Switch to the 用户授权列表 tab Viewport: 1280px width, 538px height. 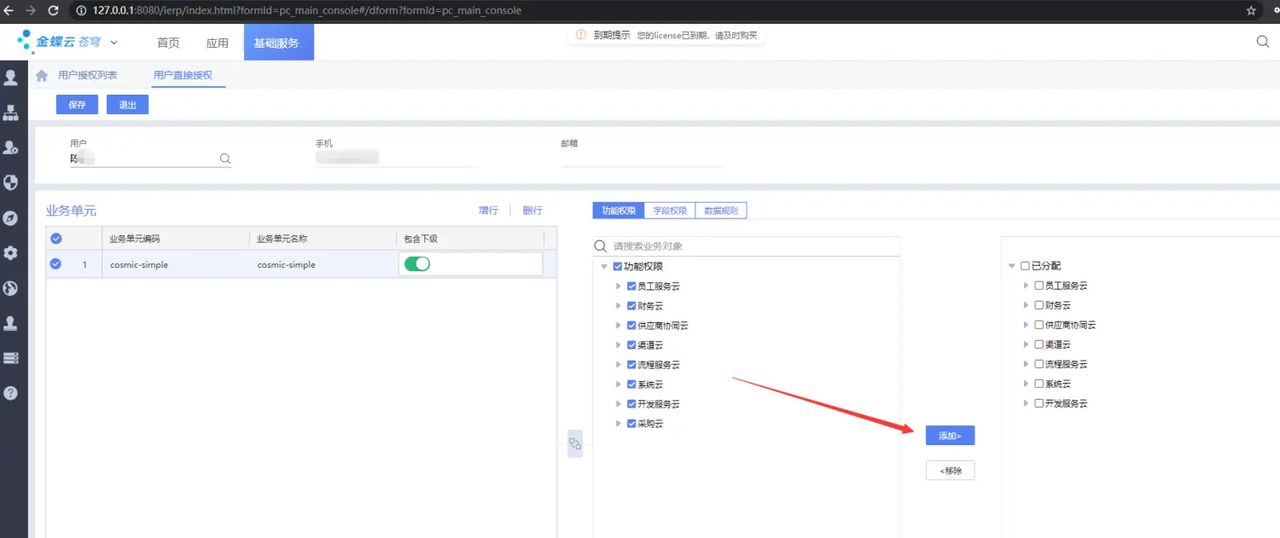[x=87, y=75]
